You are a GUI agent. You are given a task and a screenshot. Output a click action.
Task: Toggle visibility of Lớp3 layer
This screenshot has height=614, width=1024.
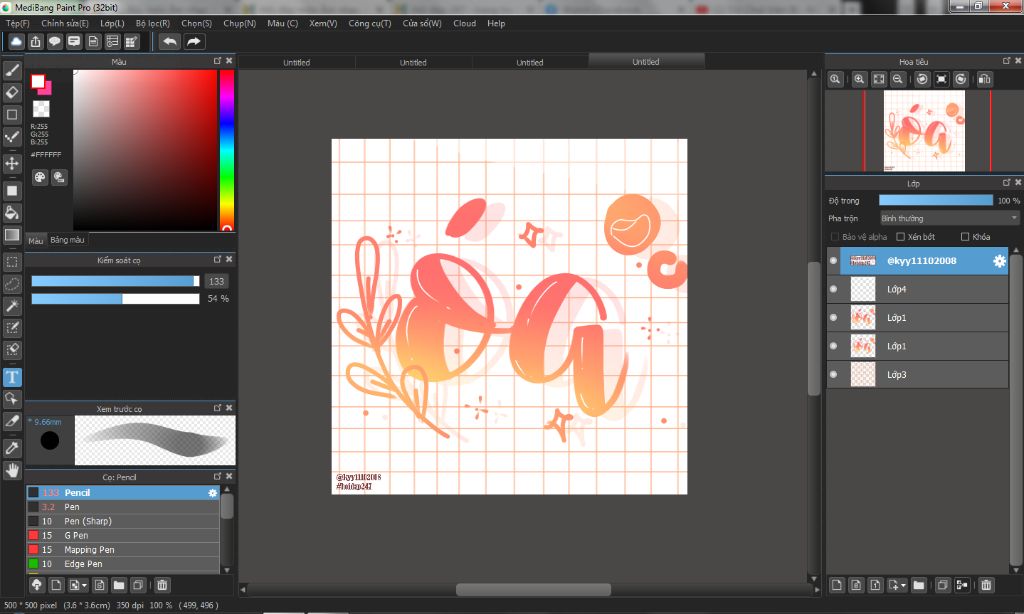click(833, 374)
